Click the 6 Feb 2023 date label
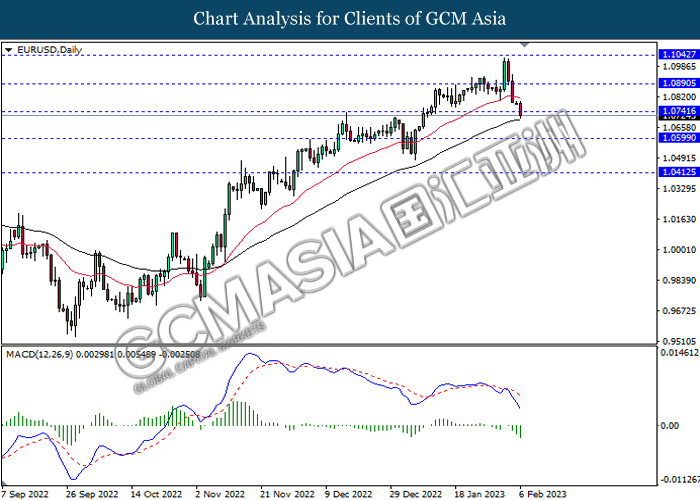 point(542,494)
